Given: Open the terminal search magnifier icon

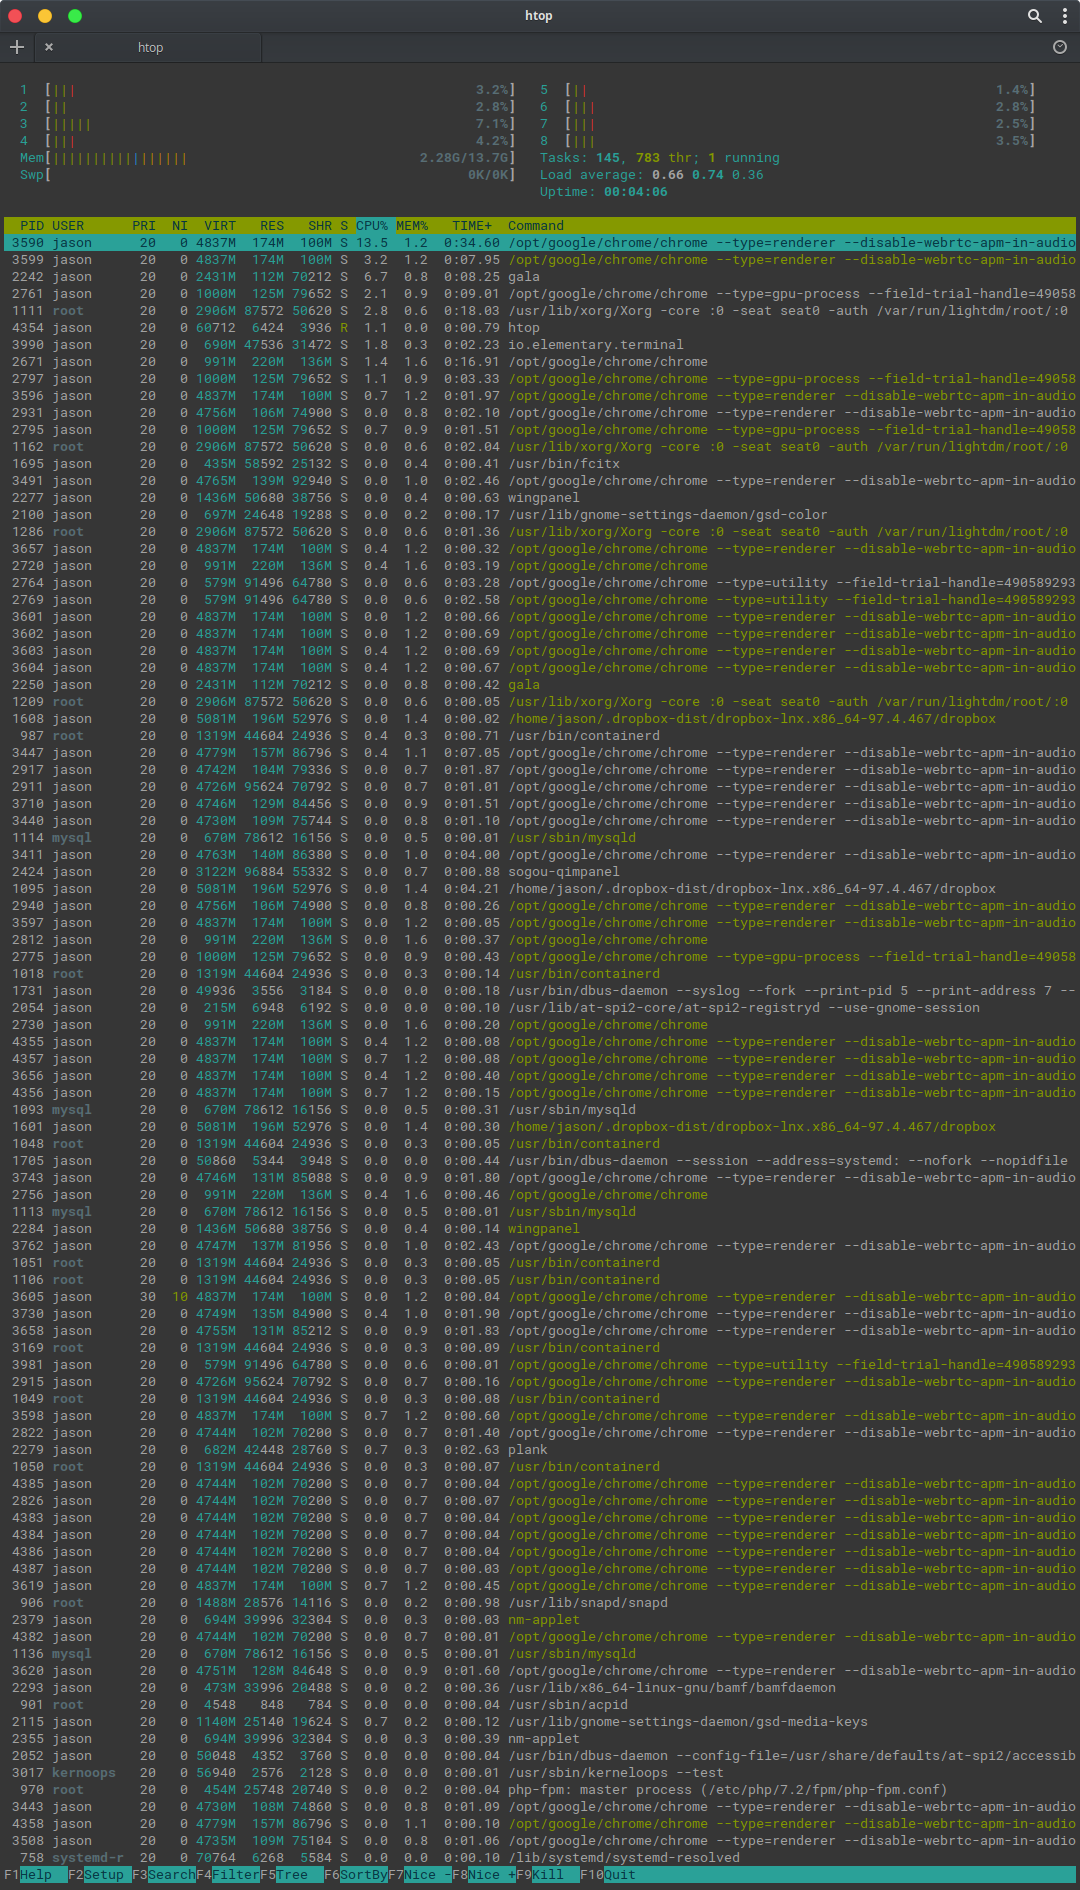Looking at the screenshot, I should click(1035, 16).
